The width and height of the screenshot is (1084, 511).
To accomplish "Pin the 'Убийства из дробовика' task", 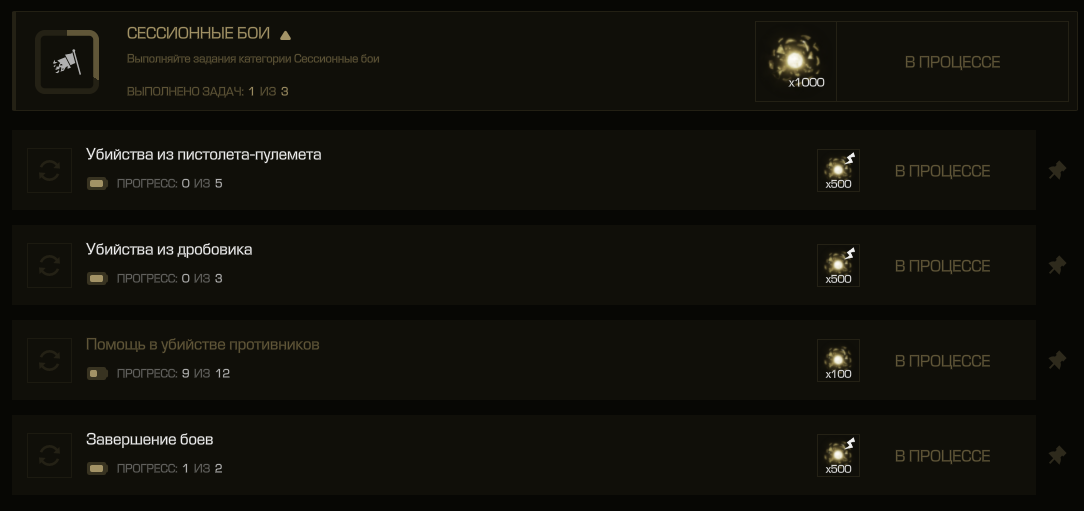I will pyautogui.click(x=1056, y=266).
